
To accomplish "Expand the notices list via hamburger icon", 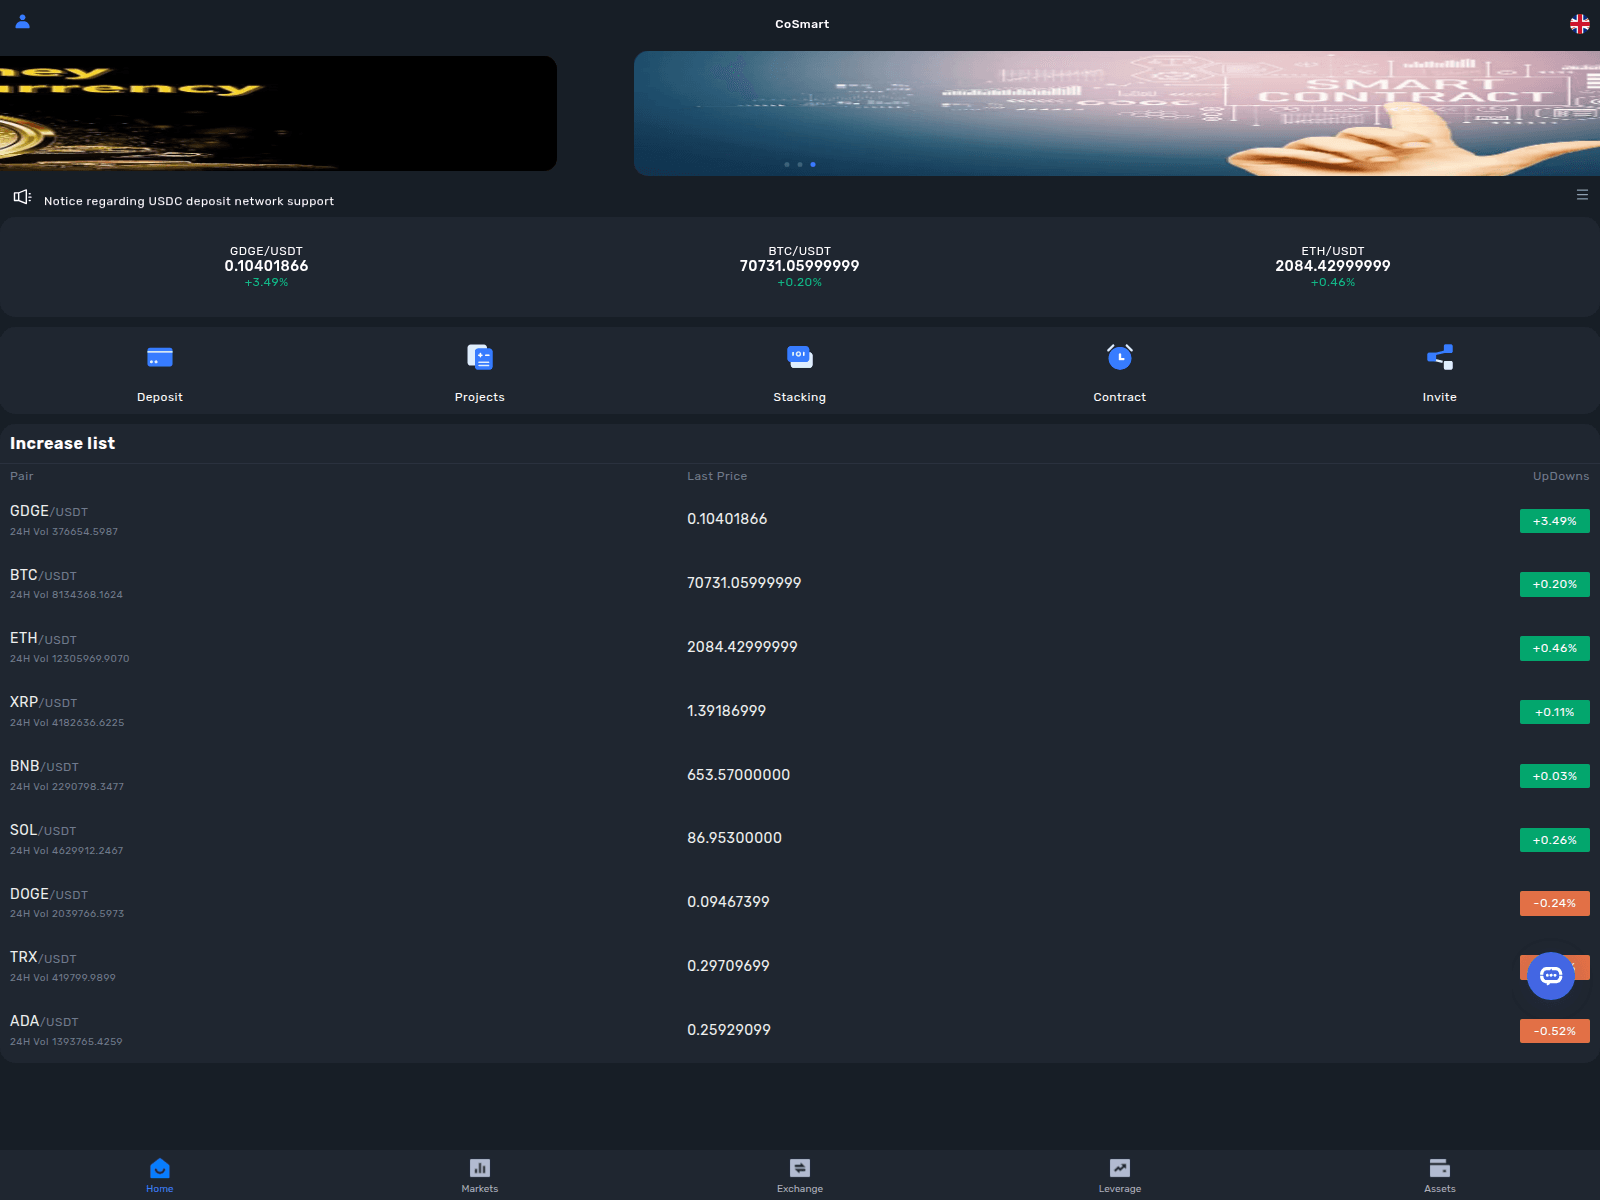I will click(x=1582, y=195).
